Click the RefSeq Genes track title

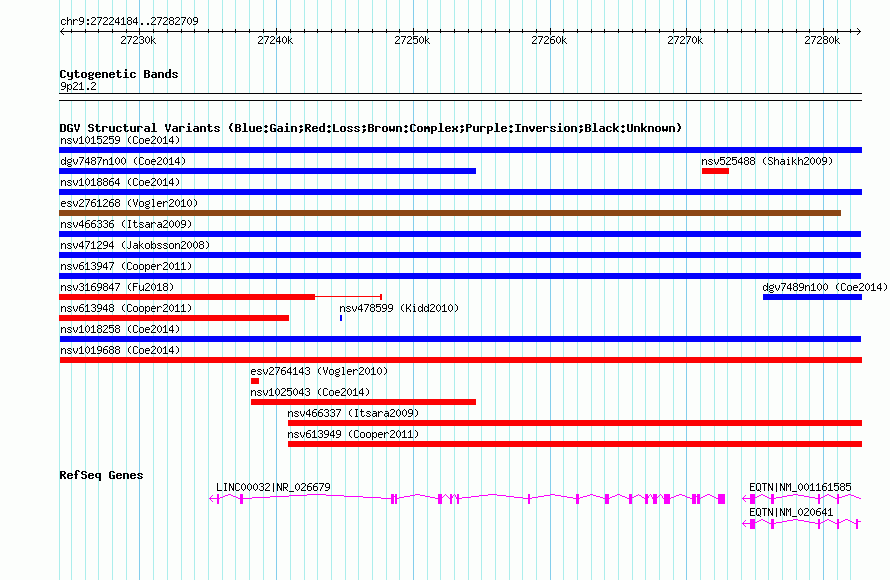point(101,475)
